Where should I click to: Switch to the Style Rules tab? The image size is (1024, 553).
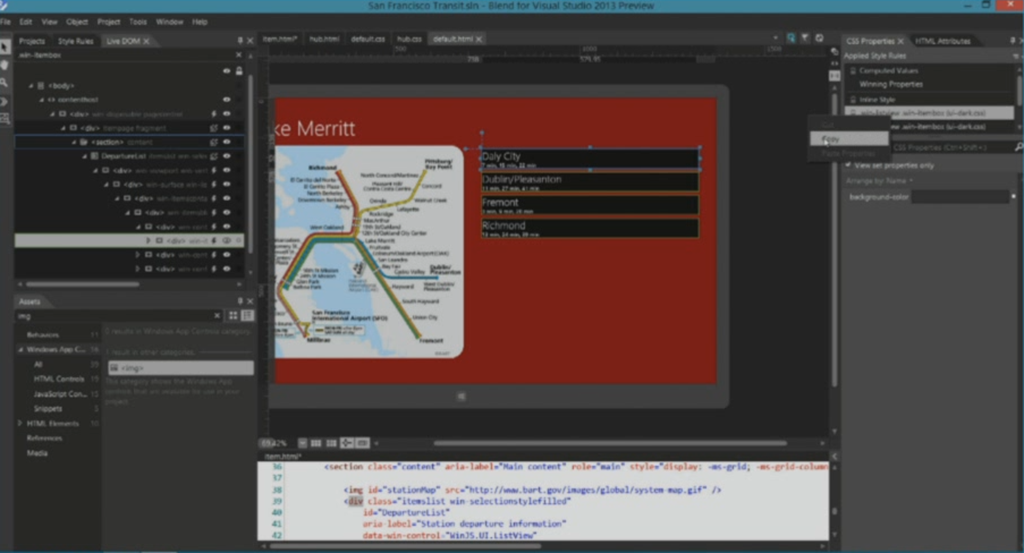click(x=76, y=41)
